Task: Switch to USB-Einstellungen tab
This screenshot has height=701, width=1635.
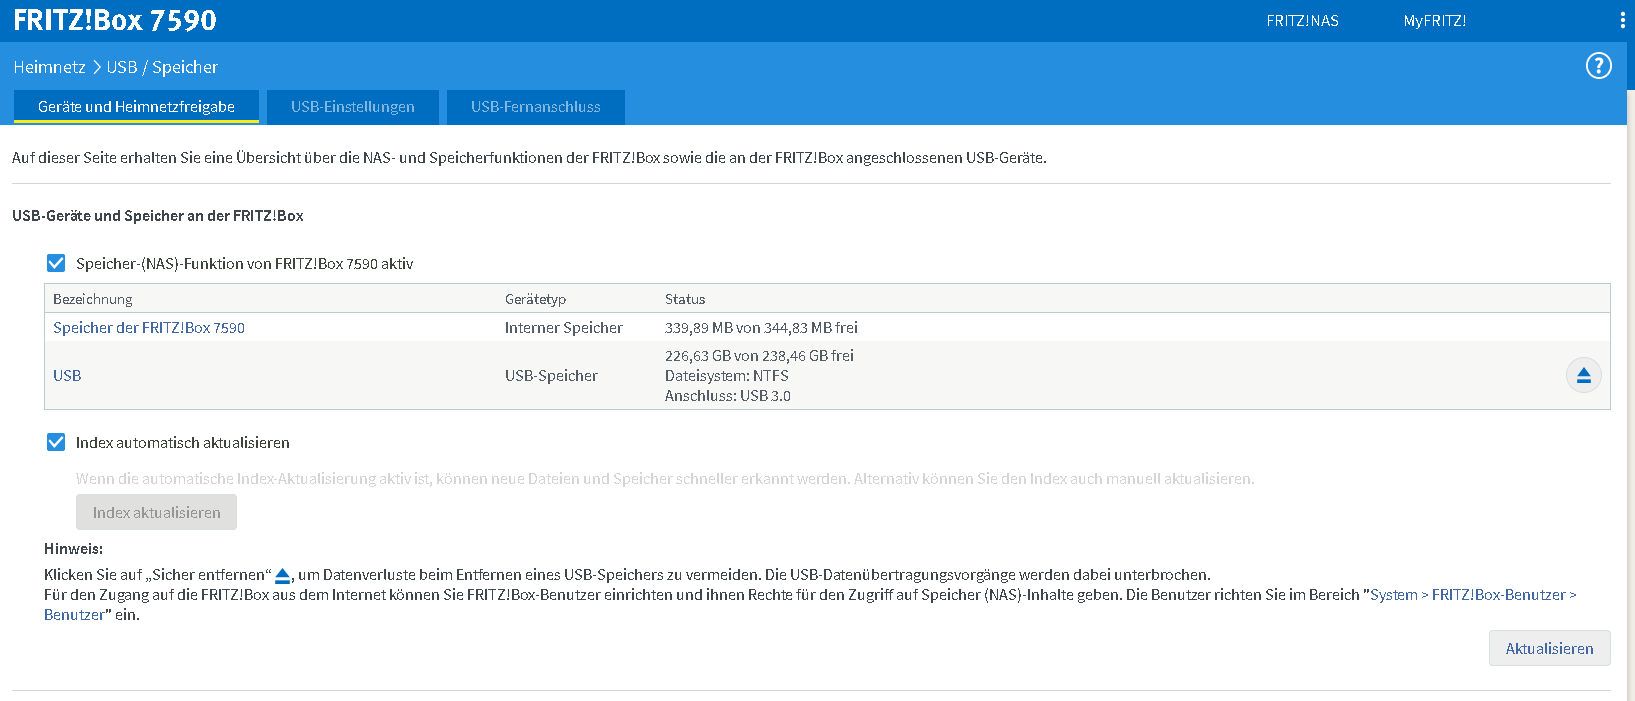Action: pyautogui.click(x=352, y=107)
